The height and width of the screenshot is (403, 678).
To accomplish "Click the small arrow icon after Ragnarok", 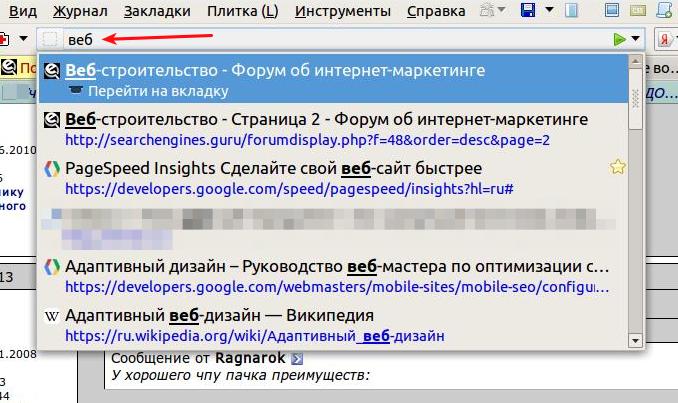I will click(x=297, y=358).
